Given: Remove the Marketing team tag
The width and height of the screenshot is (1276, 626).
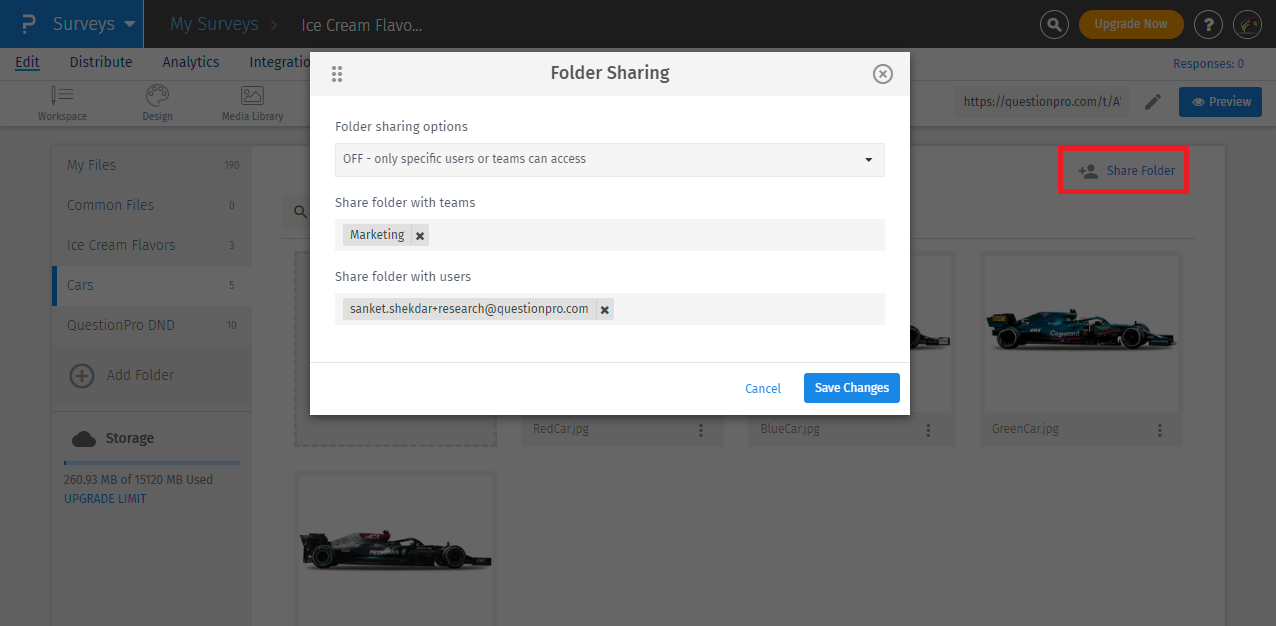Looking at the screenshot, I should [x=419, y=234].
